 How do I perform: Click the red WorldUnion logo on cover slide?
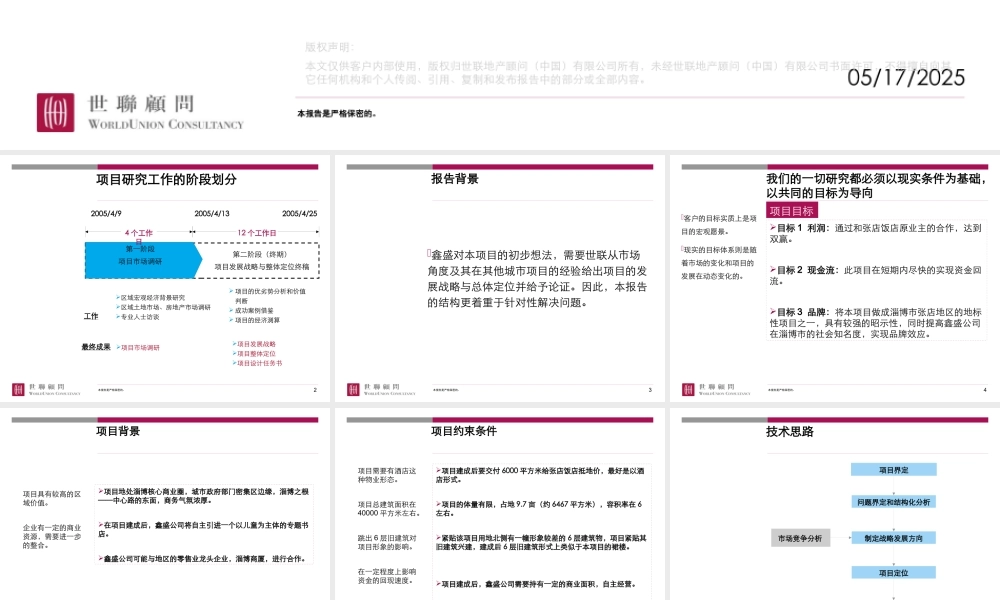(55, 113)
